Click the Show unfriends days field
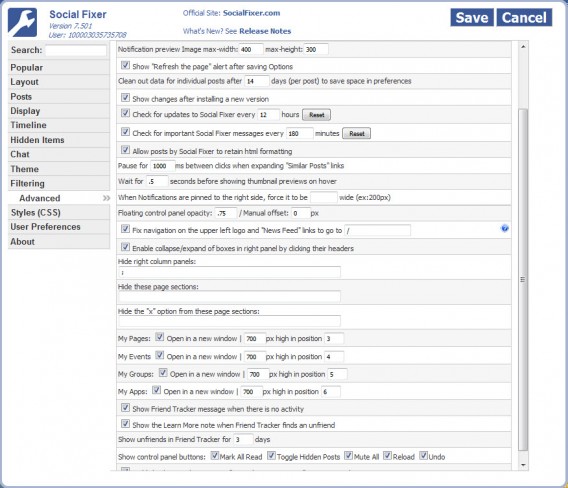 243,439
